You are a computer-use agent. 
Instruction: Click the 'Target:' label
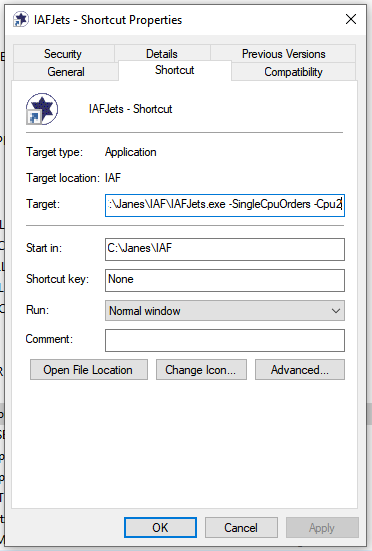pyautogui.click(x=43, y=204)
